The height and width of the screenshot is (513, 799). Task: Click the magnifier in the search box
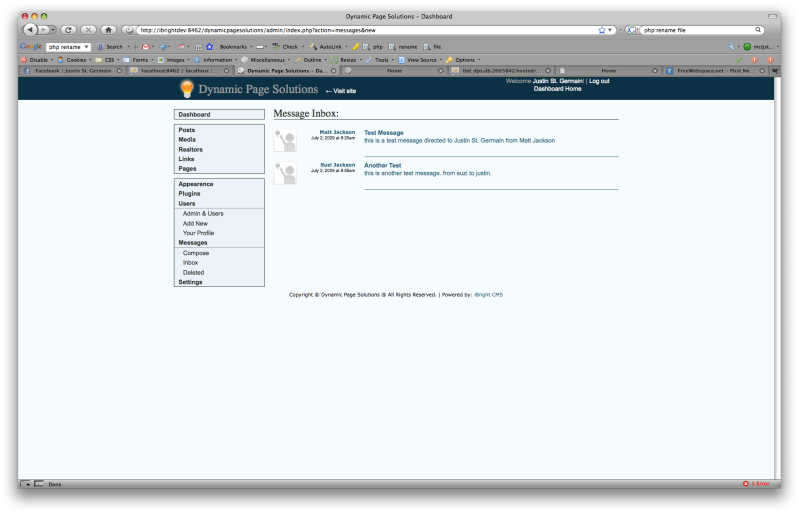click(x=758, y=30)
